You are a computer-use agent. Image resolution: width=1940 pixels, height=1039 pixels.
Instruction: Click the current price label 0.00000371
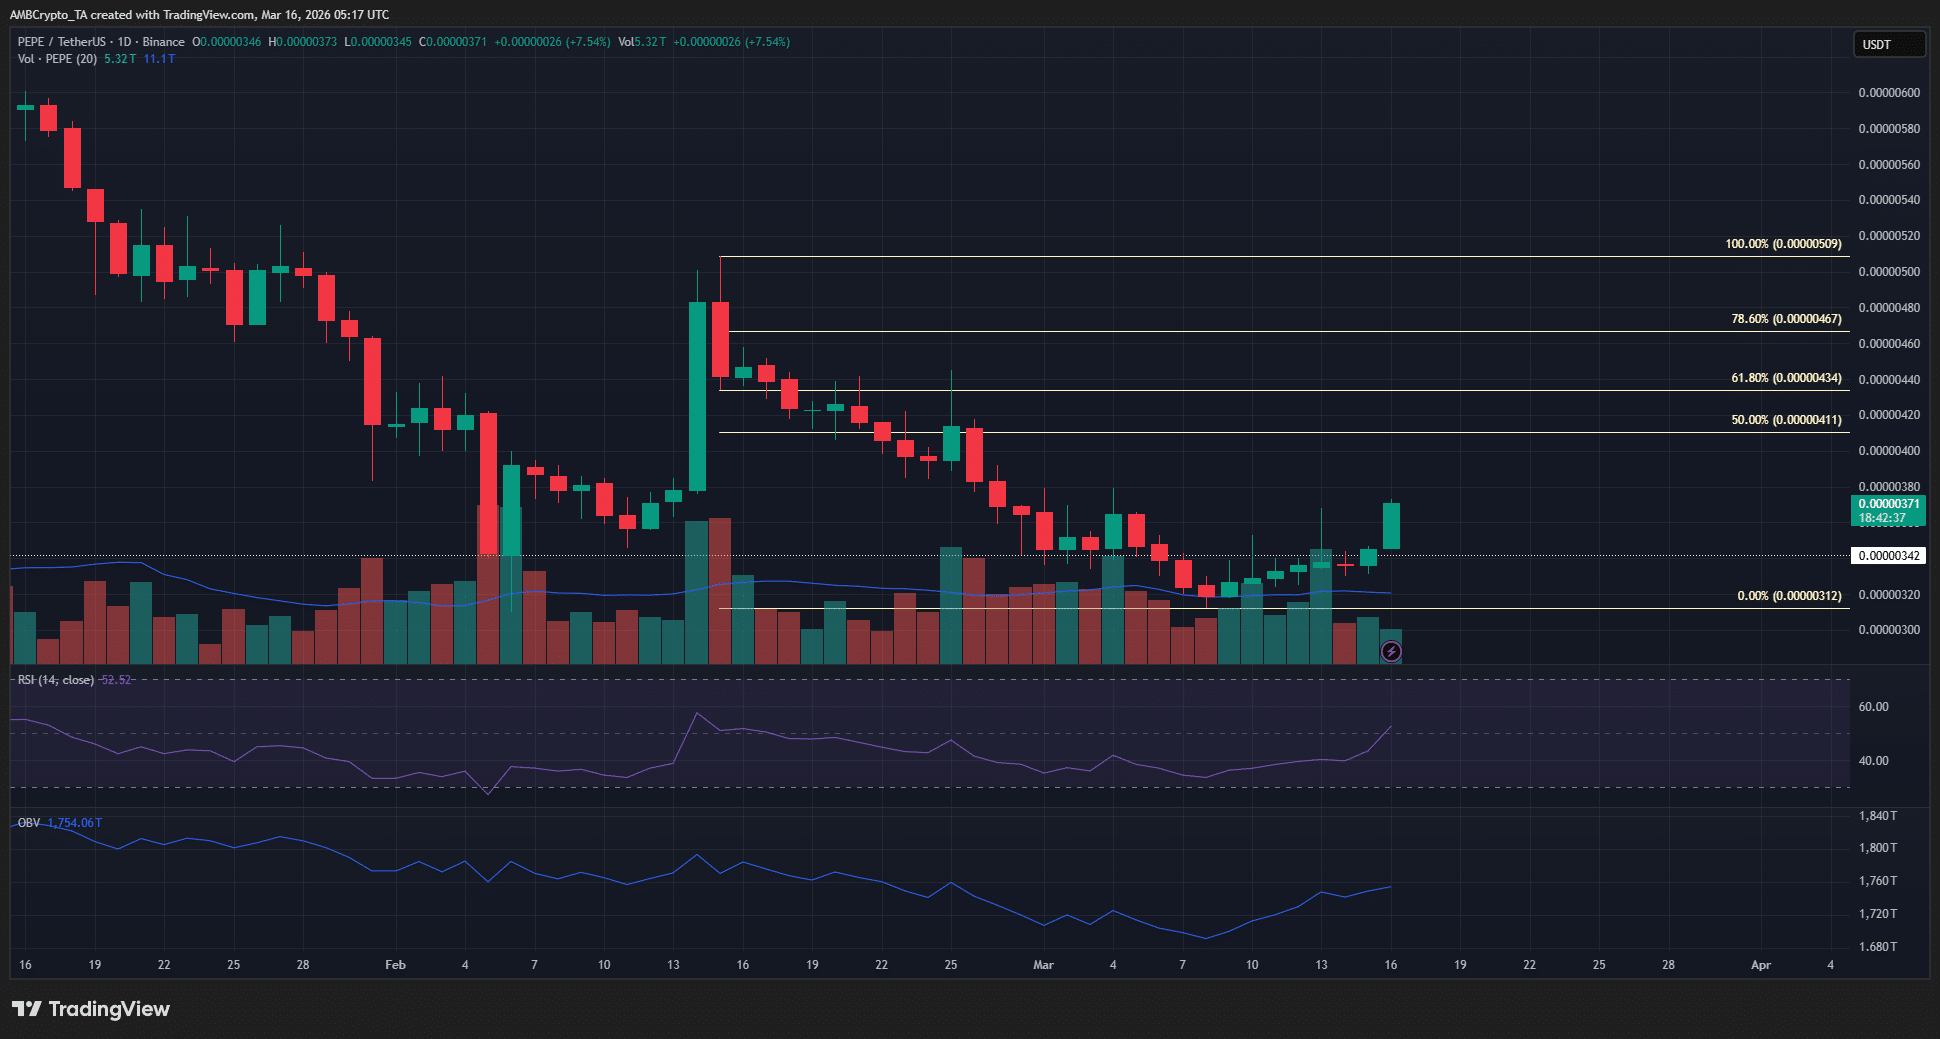pos(1888,504)
